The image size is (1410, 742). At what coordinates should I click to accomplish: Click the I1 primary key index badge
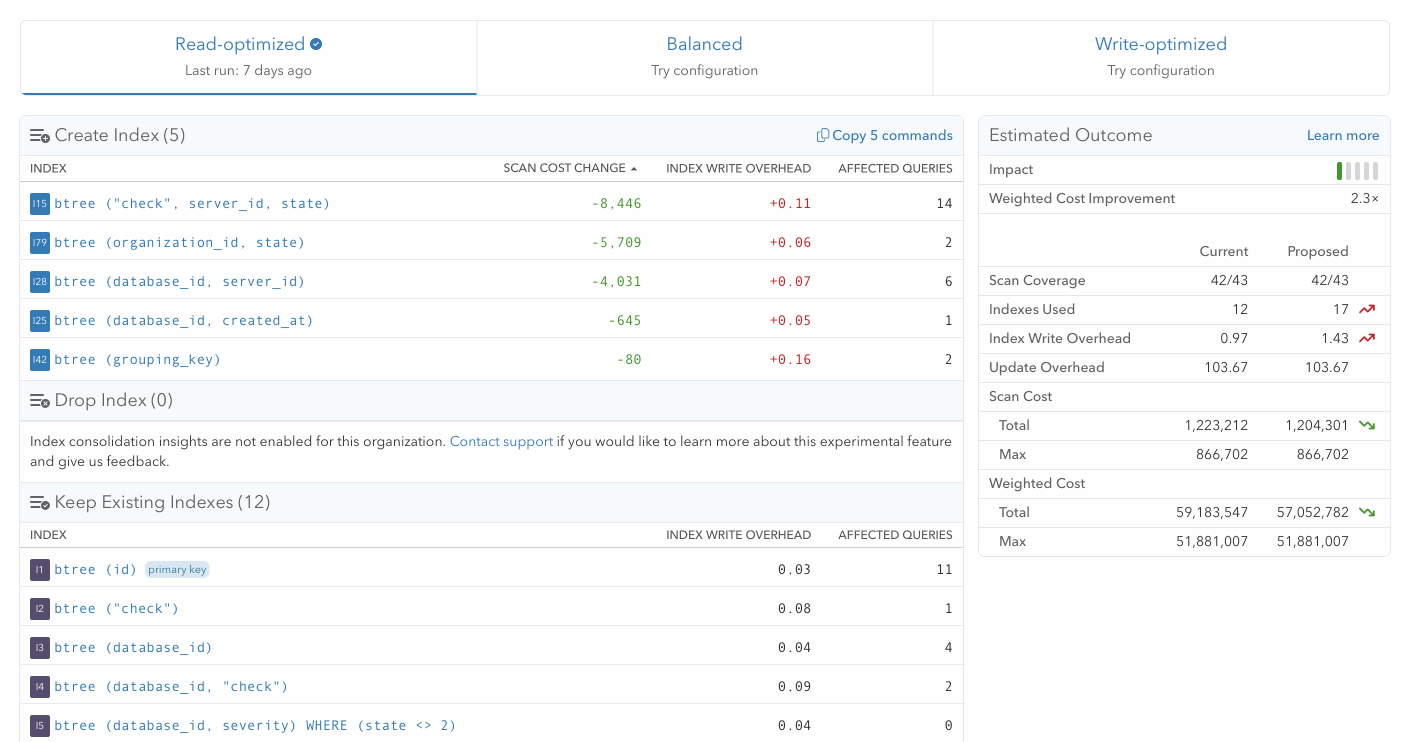pyautogui.click(x=40, y=570)
